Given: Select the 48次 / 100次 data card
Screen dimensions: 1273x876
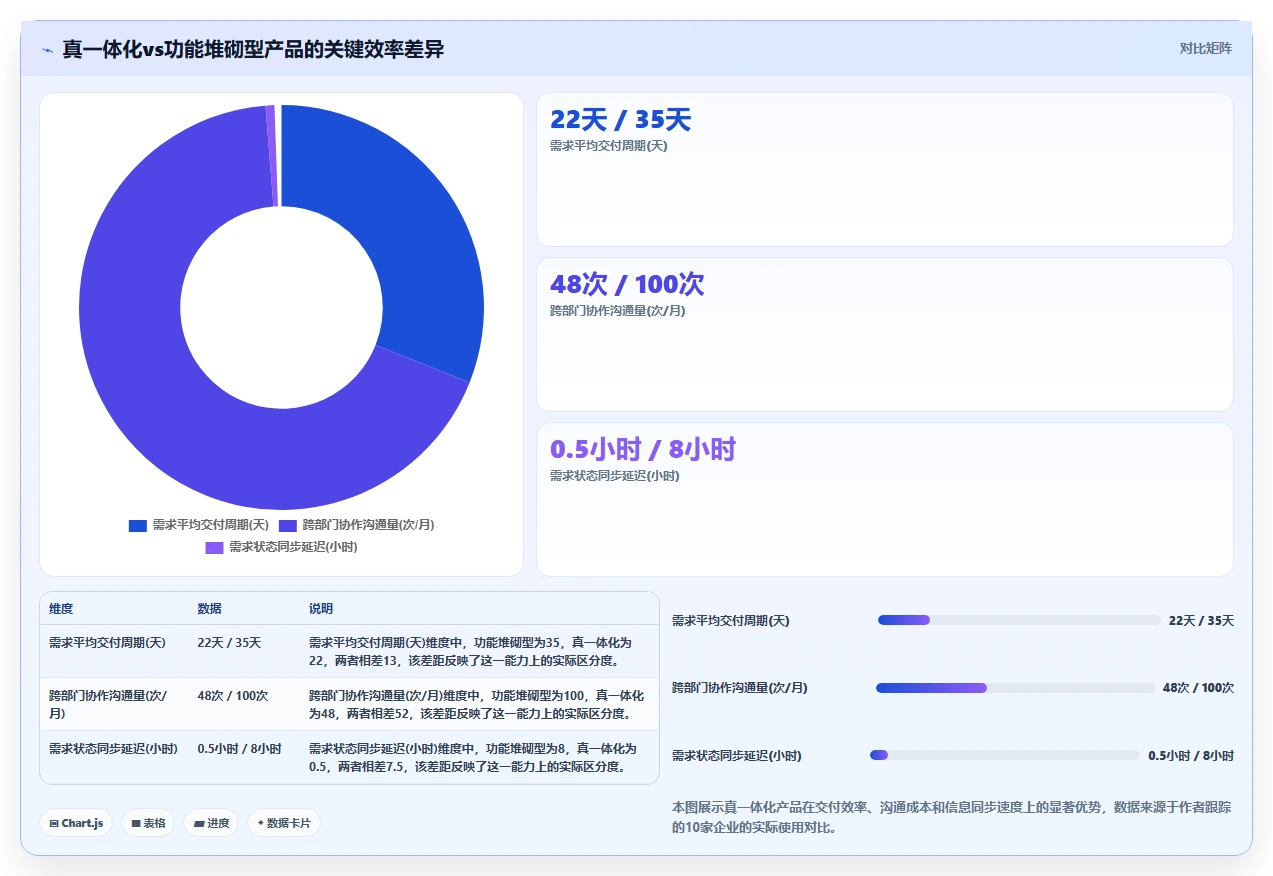Looking at the screenshot, I should tap(885, 334).
